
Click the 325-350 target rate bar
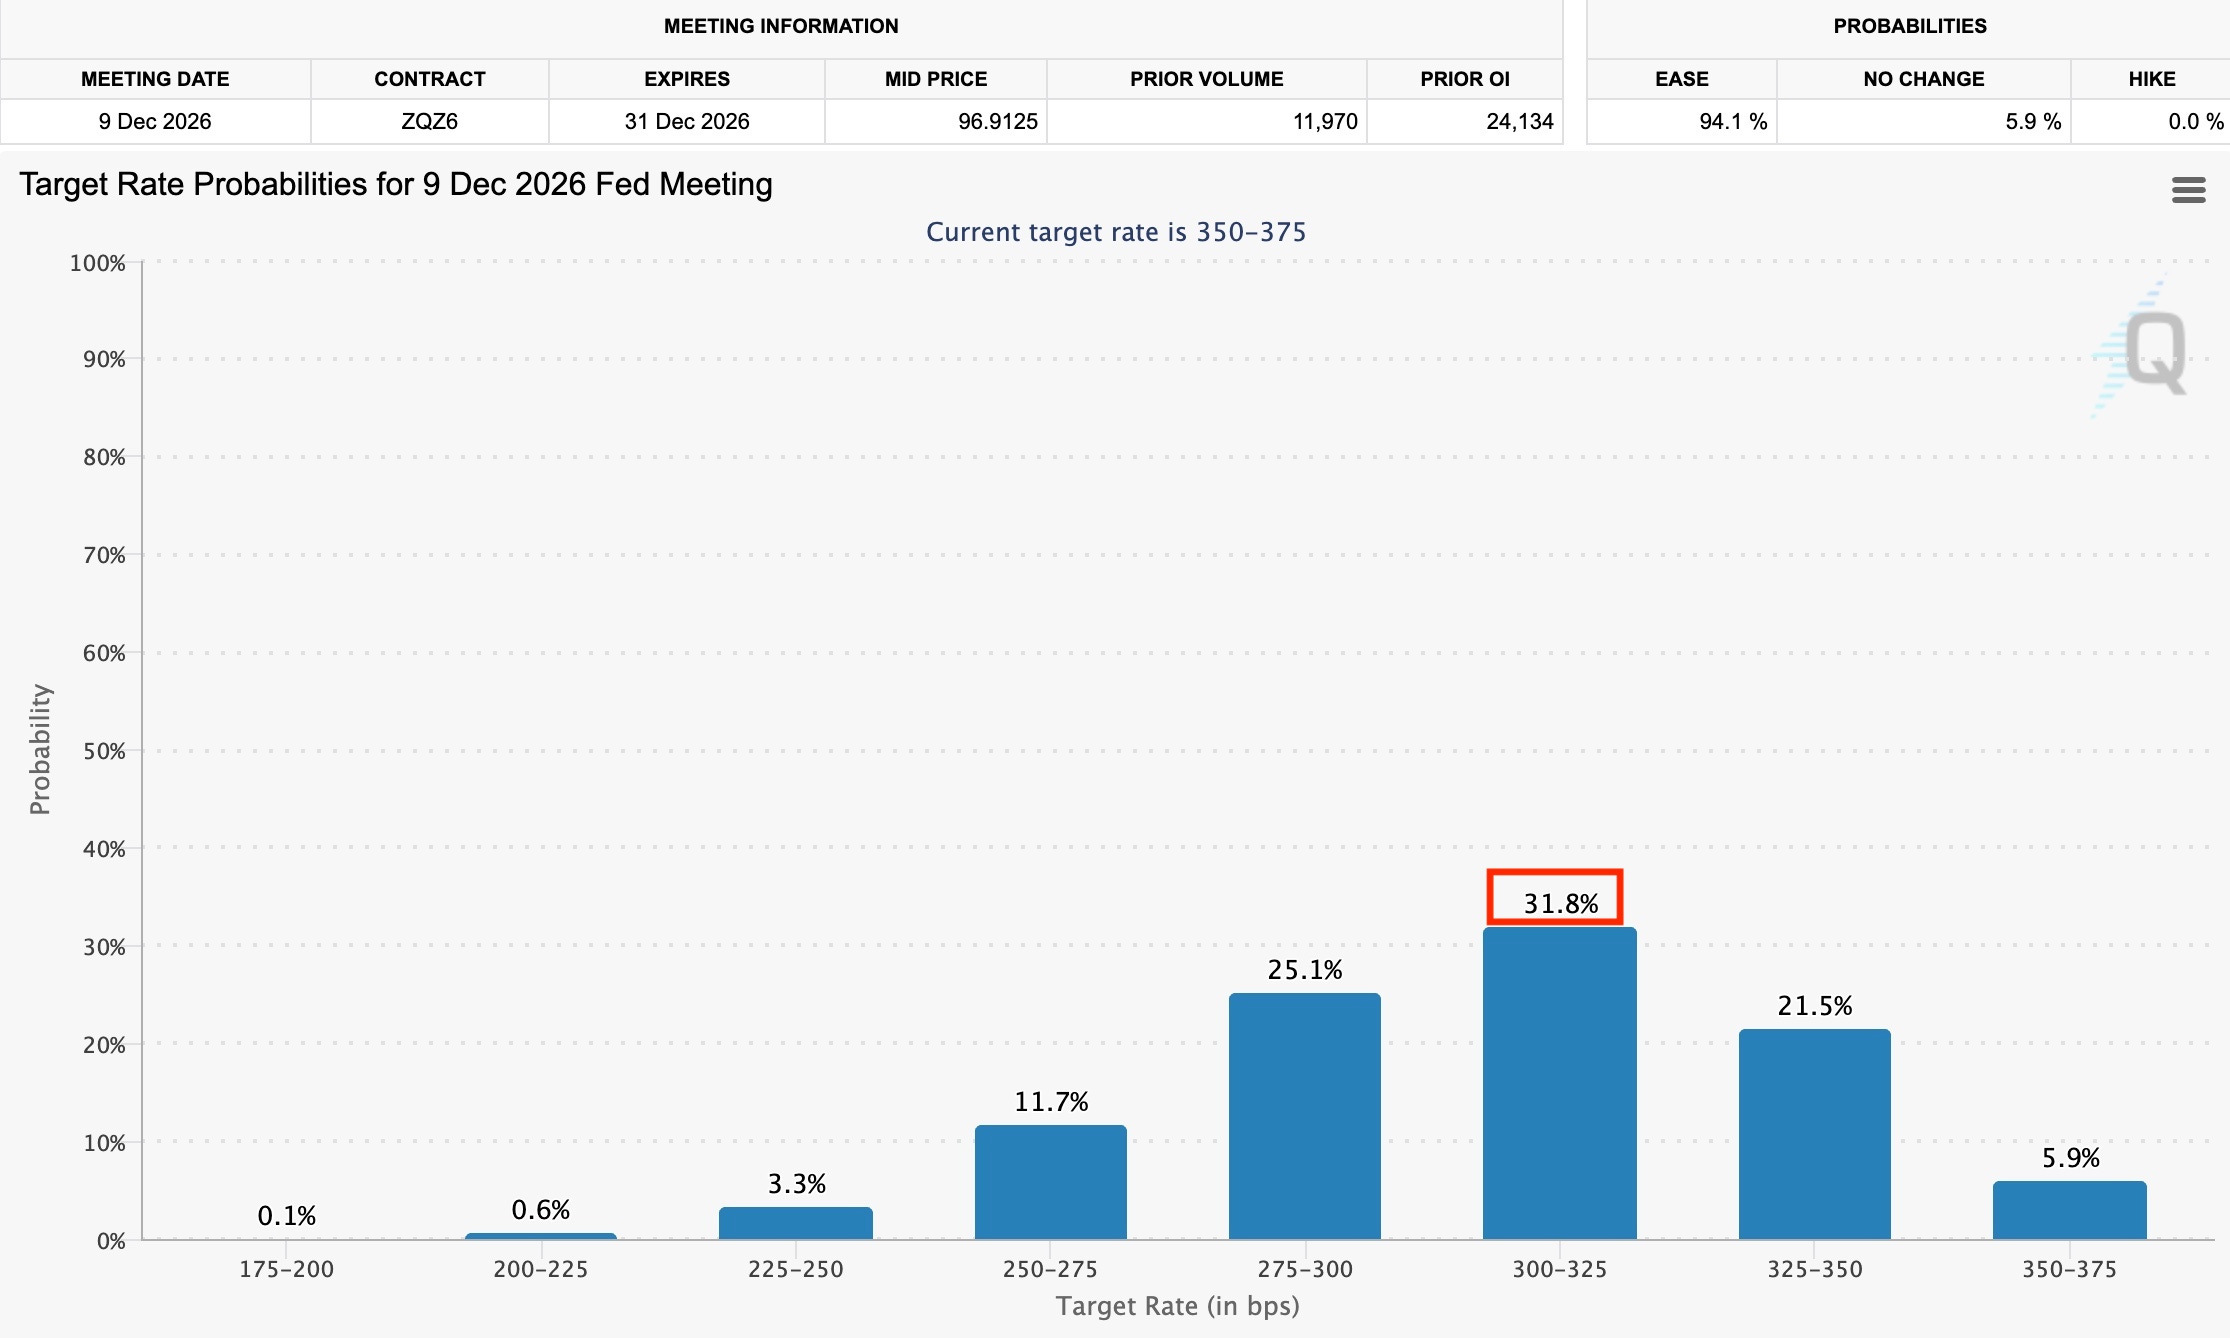click(x=1814, y=1133)
